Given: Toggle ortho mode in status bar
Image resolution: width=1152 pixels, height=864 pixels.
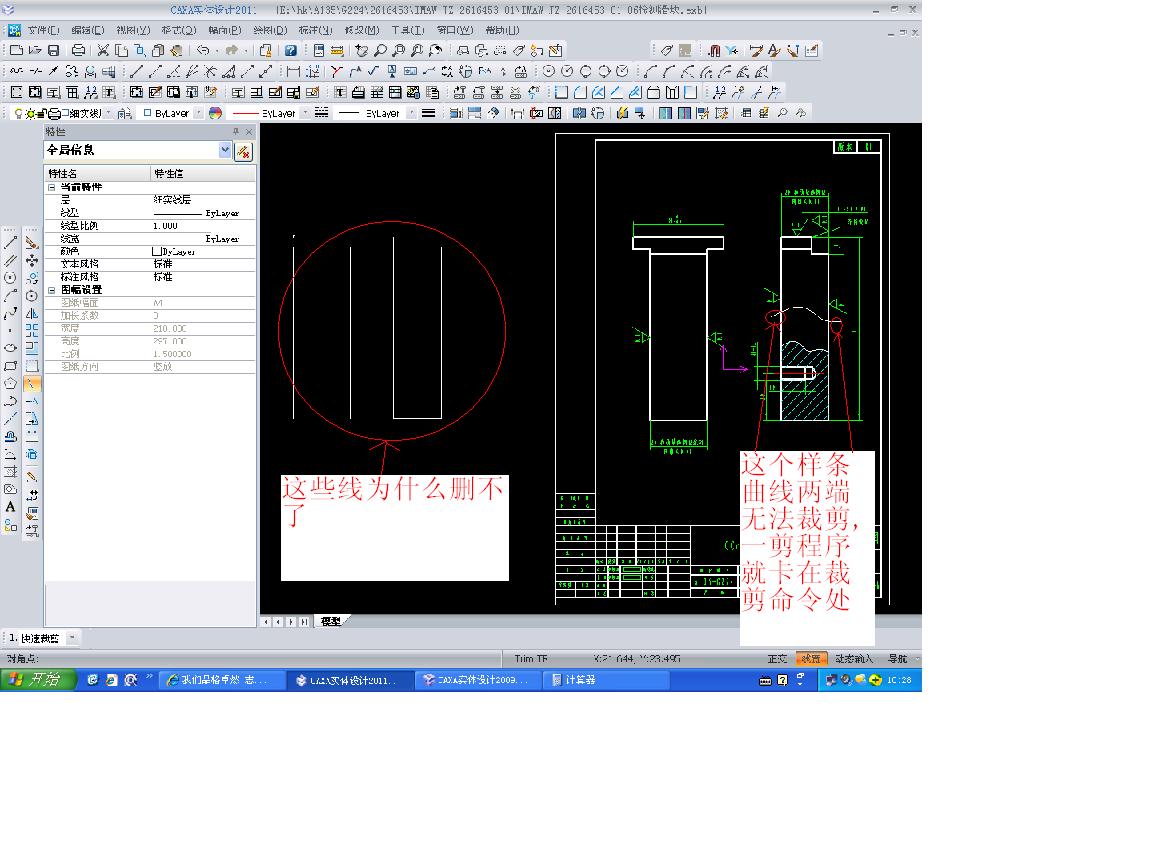Looking at the screenshot, I should (x=777, y=659).
